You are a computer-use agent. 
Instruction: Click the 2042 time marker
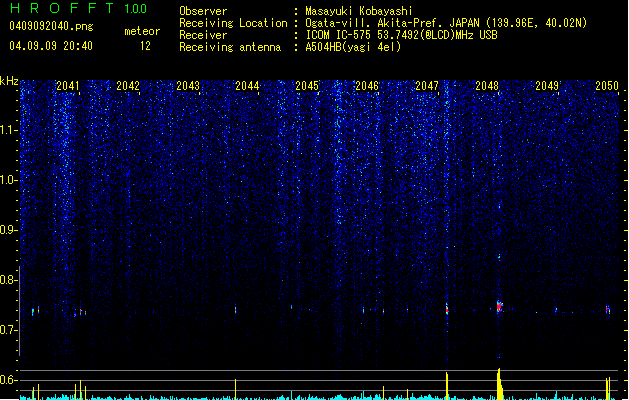128,86
